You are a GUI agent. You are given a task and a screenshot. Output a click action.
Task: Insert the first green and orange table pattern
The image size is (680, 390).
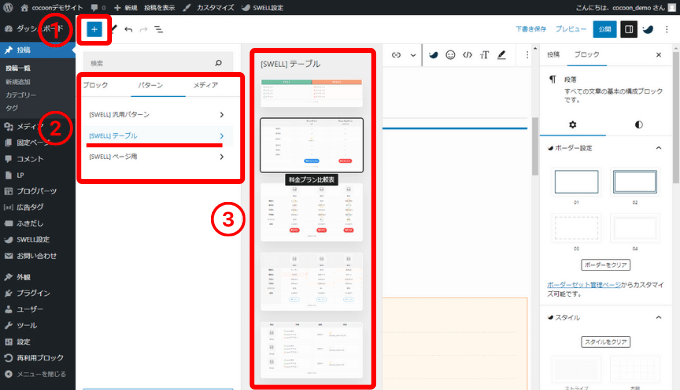(x=311, y=92)
